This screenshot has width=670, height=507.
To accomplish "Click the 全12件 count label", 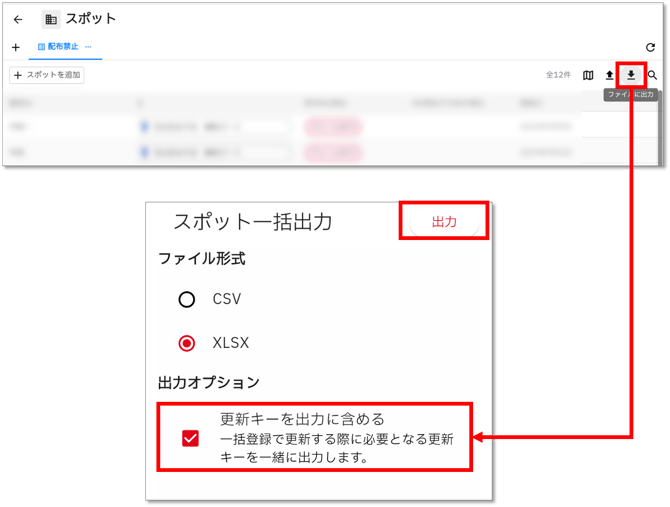I will (557, 75).
